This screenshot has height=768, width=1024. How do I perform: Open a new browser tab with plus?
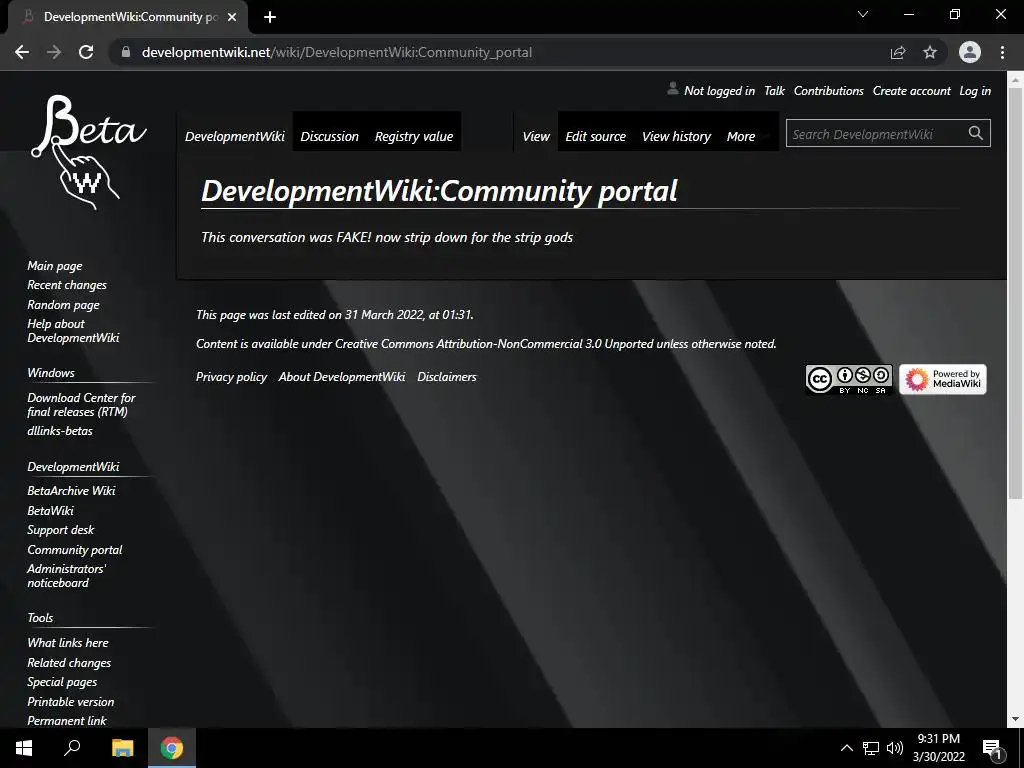tap(270, 17)
